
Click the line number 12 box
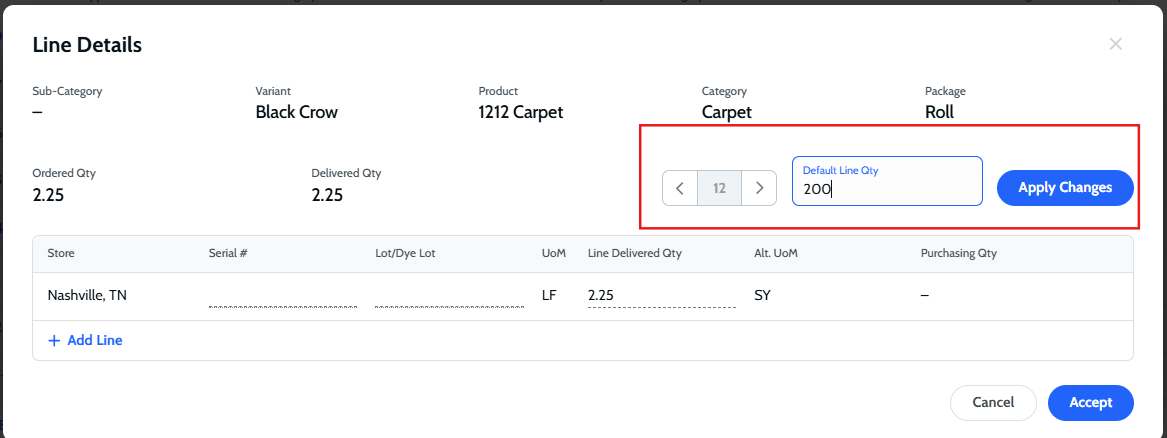pos(719,187)
